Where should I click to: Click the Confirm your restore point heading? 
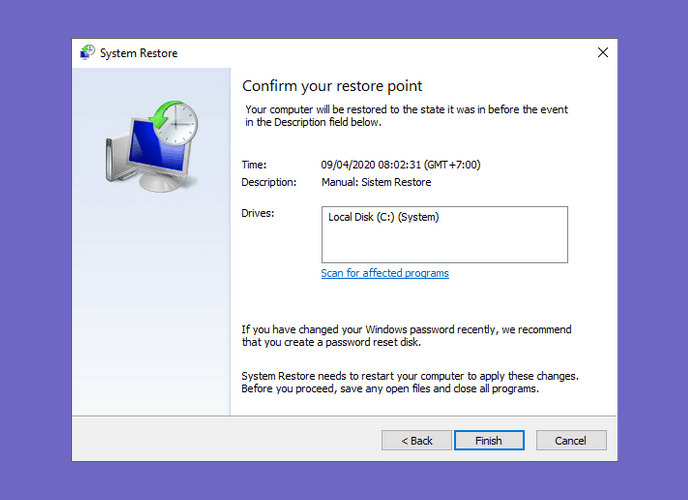(332, 86)
